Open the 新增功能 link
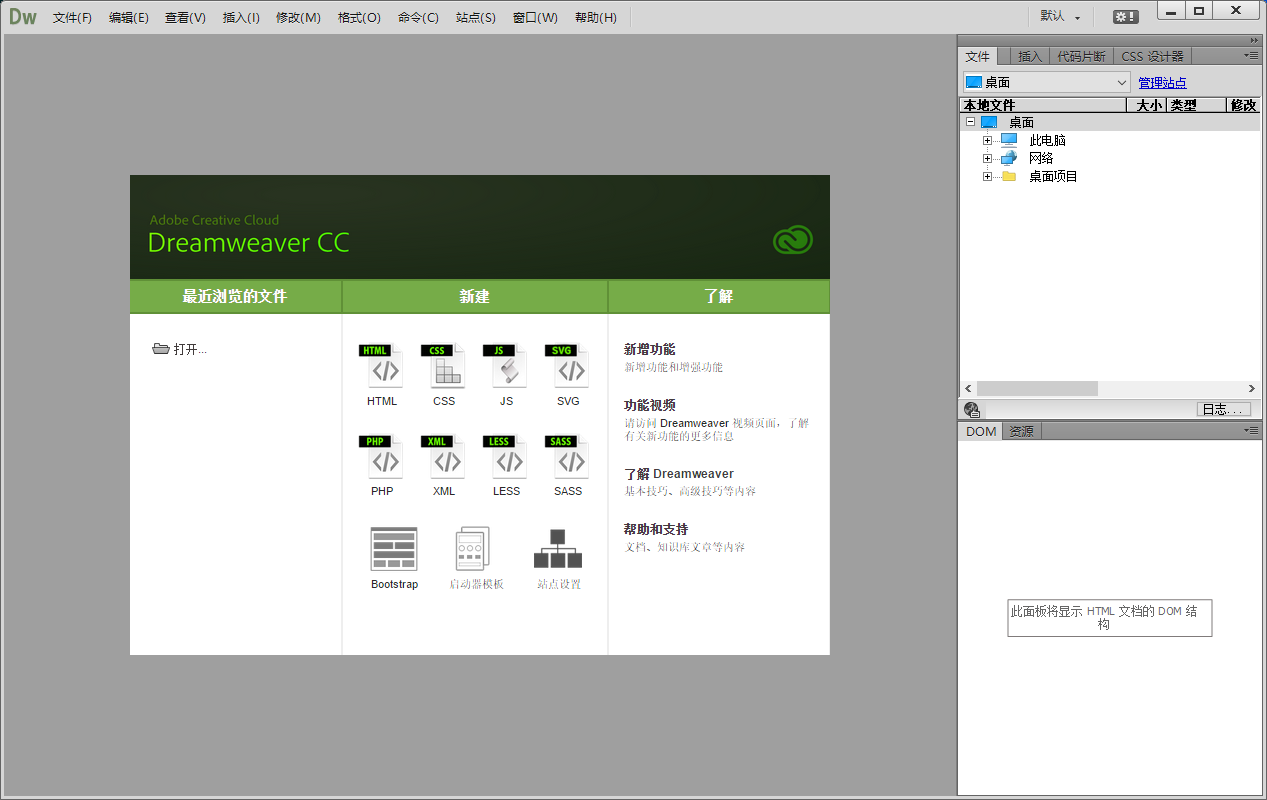1267x800 pixels. click(x=650, y=349)
